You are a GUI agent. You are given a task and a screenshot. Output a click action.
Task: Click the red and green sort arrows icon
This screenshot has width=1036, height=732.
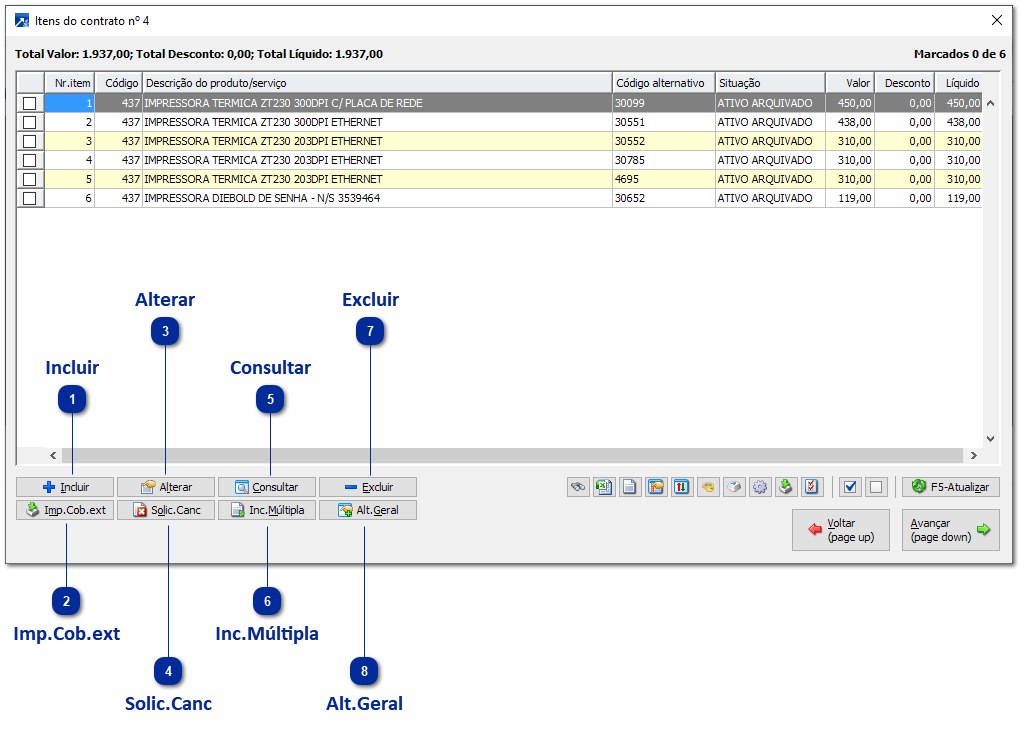(682, 487)
